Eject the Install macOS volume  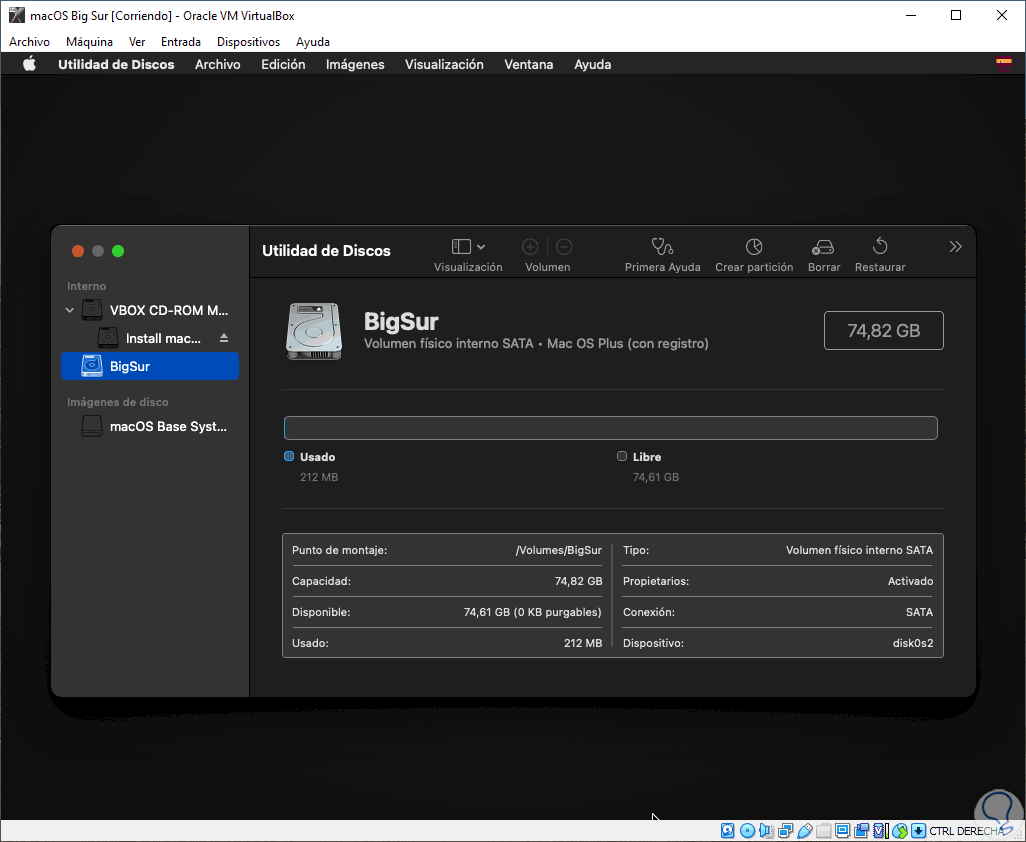pyautogui.click(x=224, y=338)
